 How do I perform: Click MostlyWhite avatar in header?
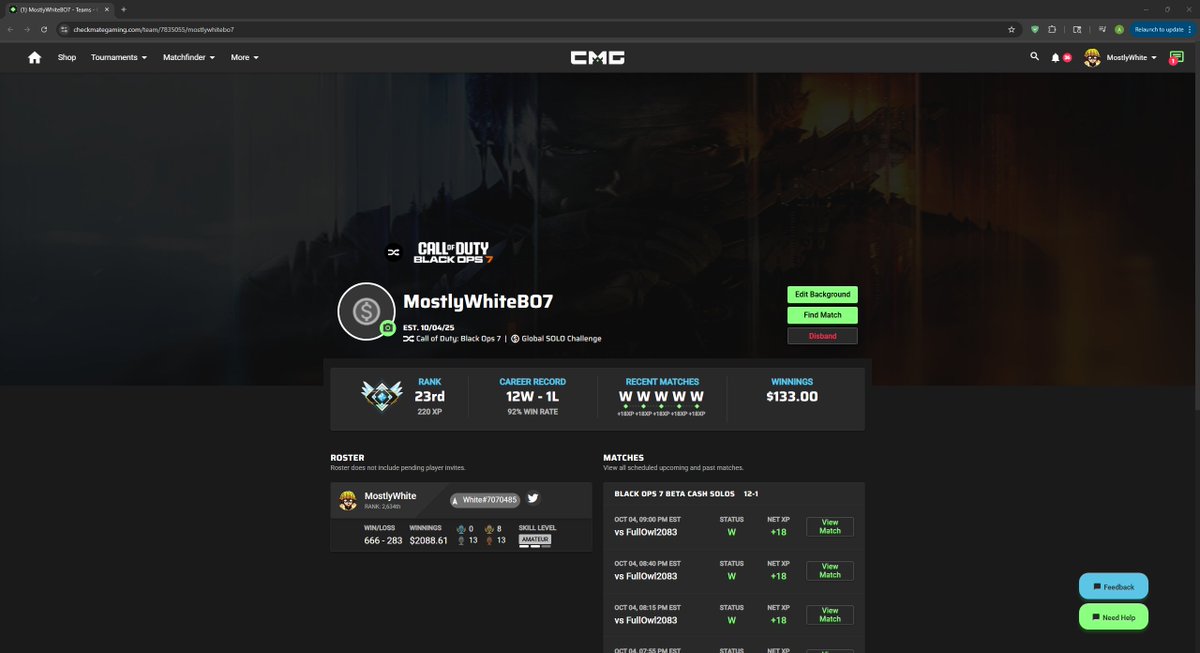point(1092,58)
